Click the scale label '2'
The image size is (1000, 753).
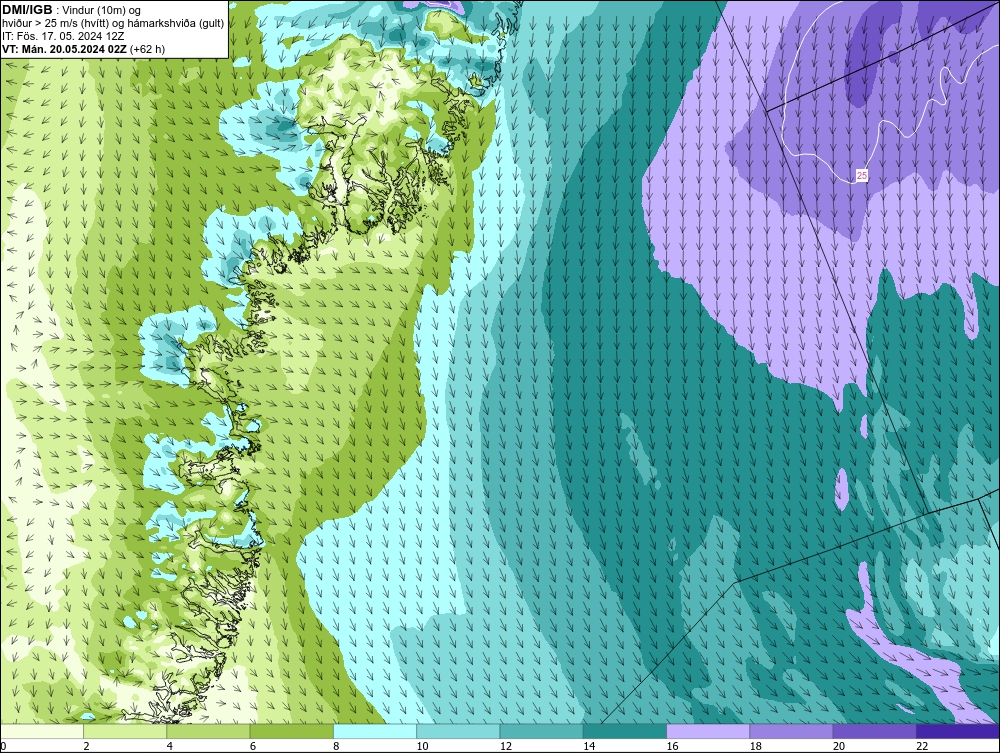(86, 747)
